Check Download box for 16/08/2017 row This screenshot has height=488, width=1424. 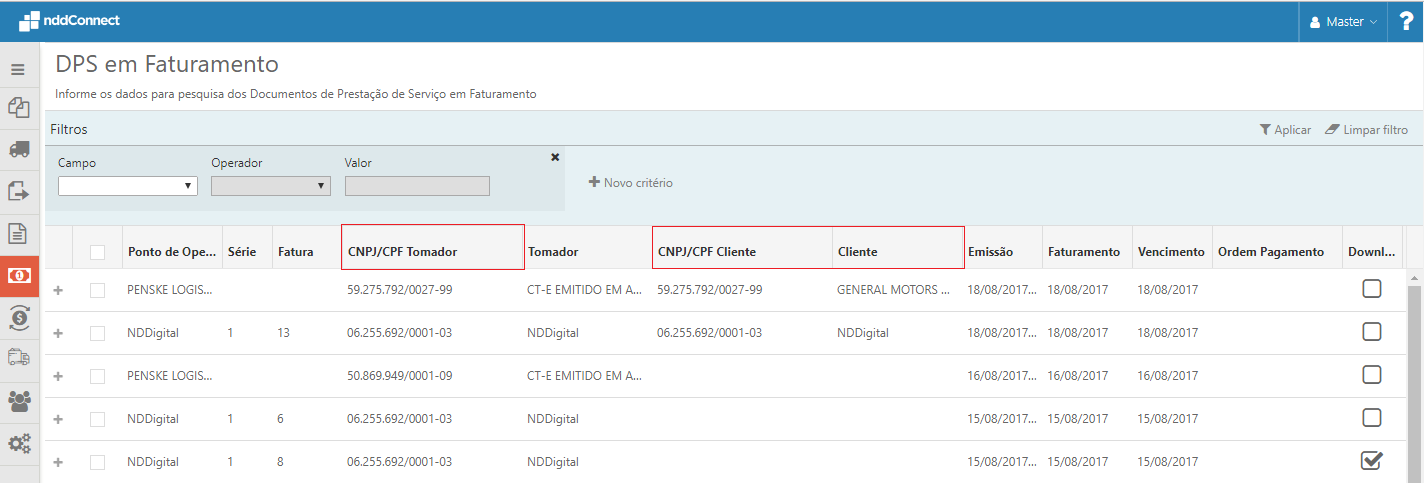1372,375
